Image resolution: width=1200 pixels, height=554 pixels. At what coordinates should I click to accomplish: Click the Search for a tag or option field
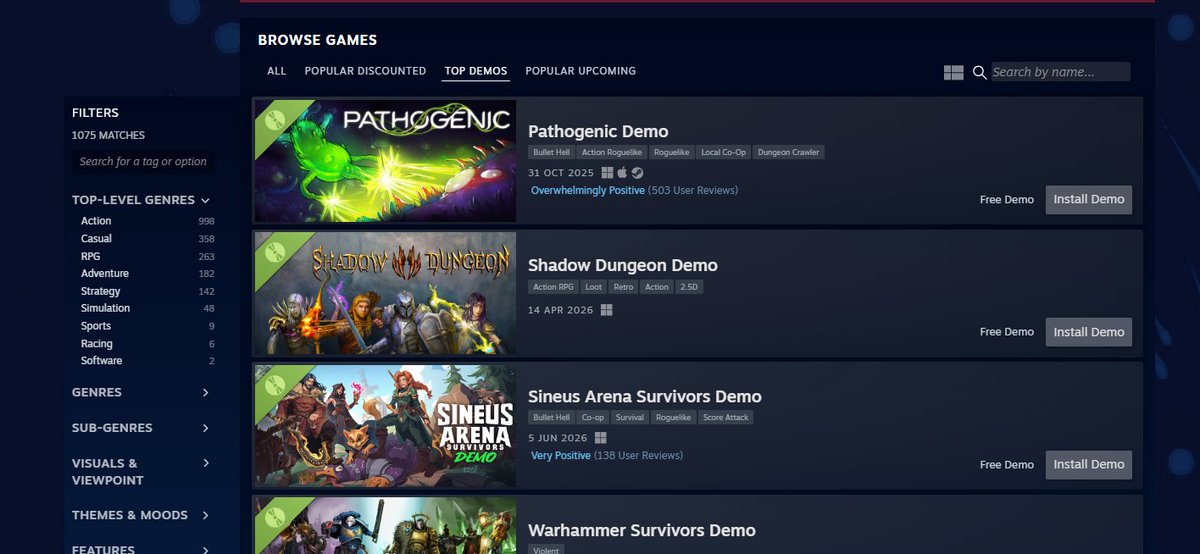point(143,161)
